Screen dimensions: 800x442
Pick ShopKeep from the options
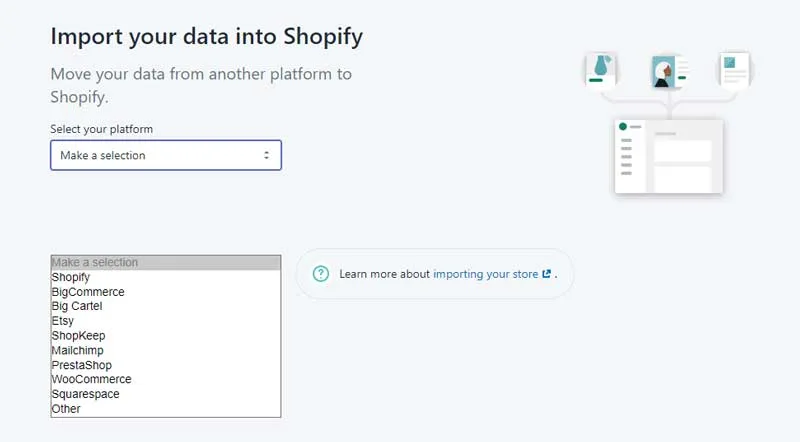point(166,336)
